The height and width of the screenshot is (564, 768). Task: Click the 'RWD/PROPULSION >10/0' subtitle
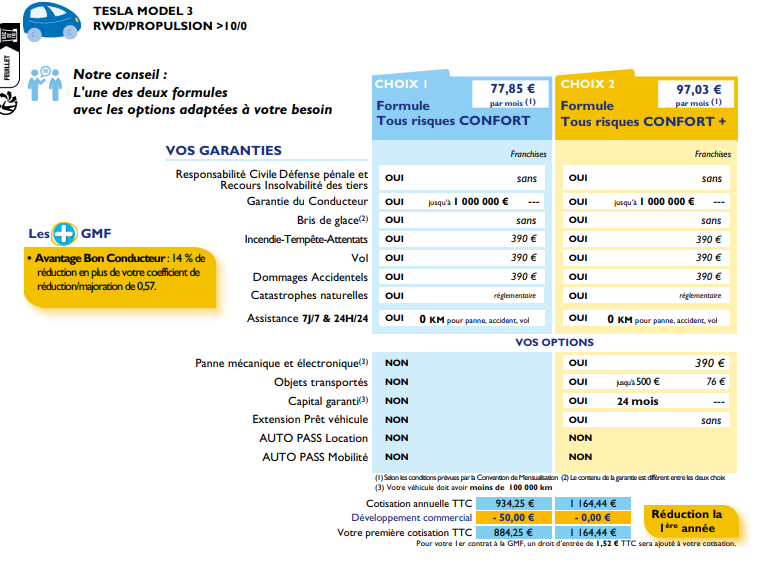tap(170, 26)
